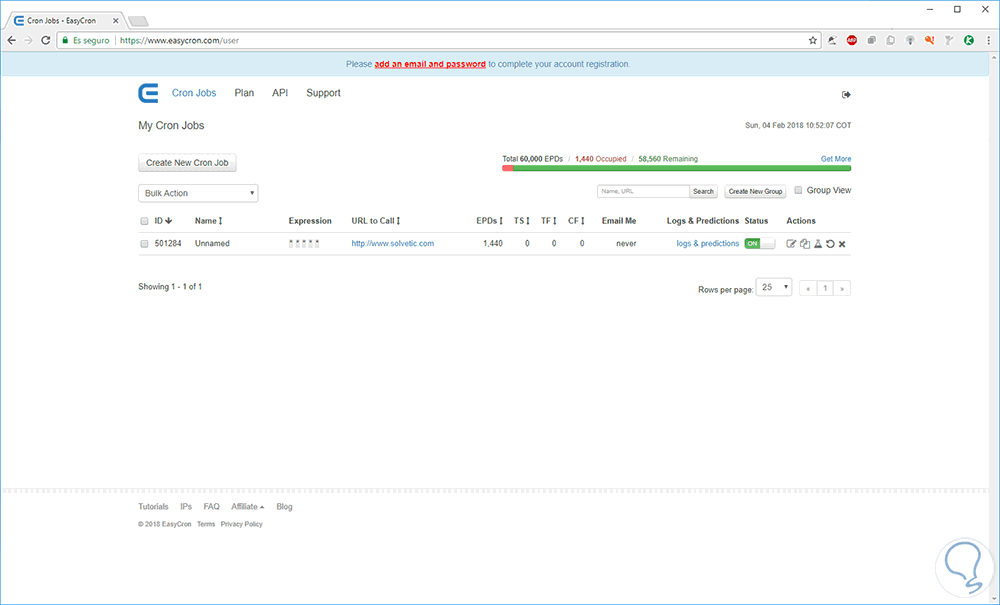
Task: Go to the Plan page
Action: pos(244,93)
